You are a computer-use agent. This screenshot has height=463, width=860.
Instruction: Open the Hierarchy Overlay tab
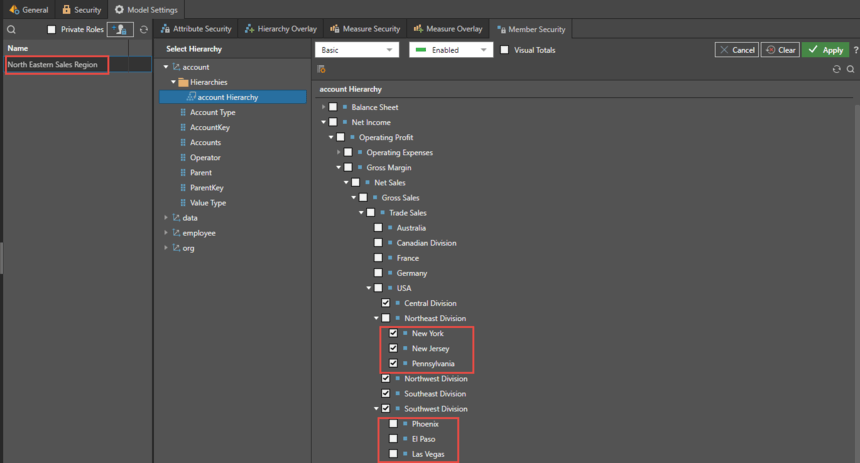(281, 29)
